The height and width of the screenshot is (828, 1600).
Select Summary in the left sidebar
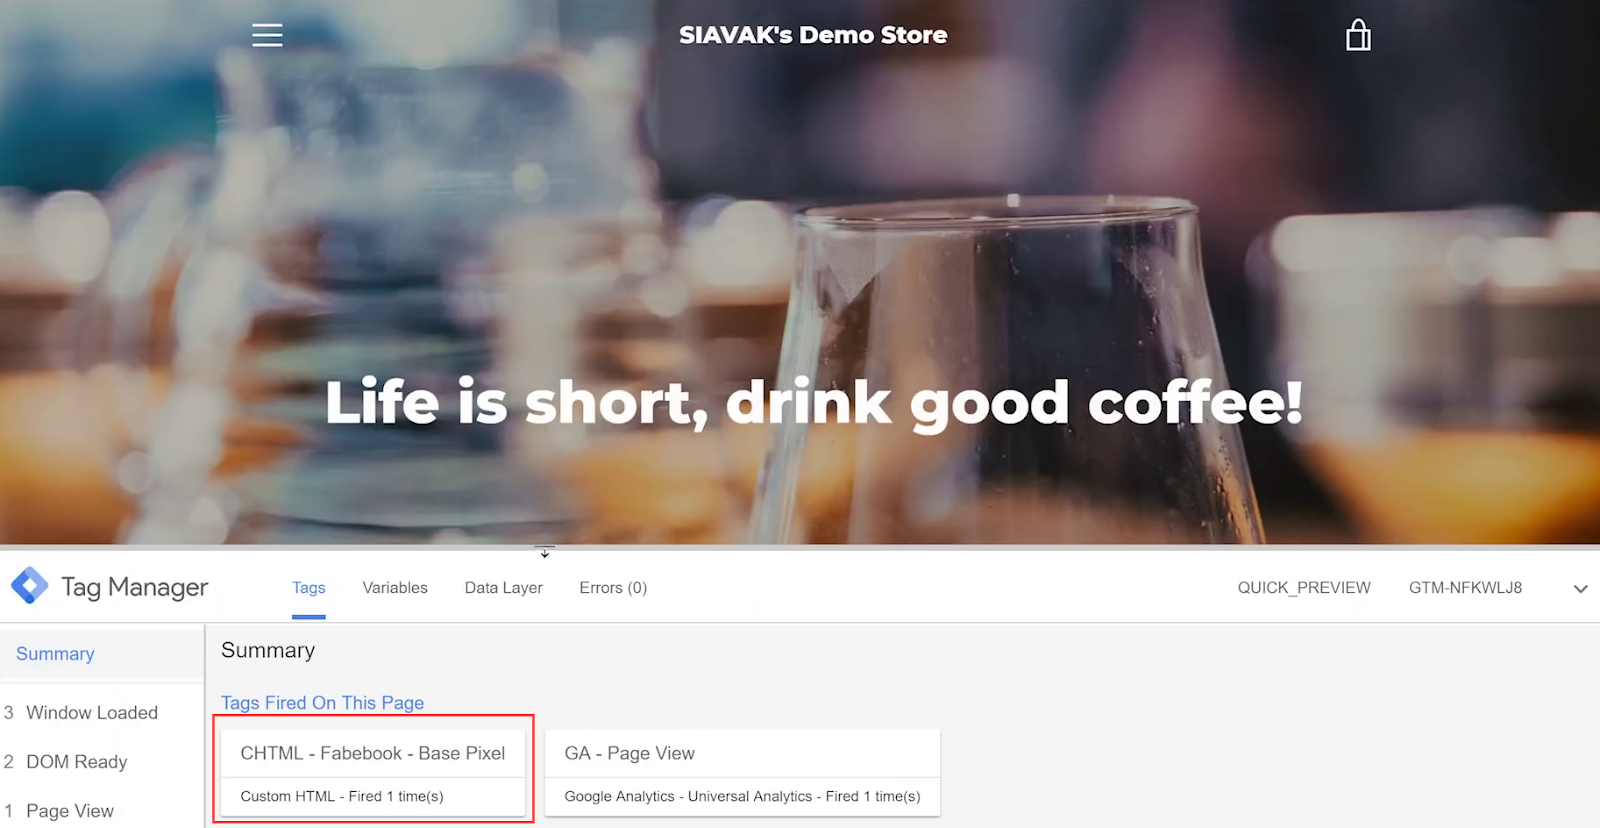102,654
